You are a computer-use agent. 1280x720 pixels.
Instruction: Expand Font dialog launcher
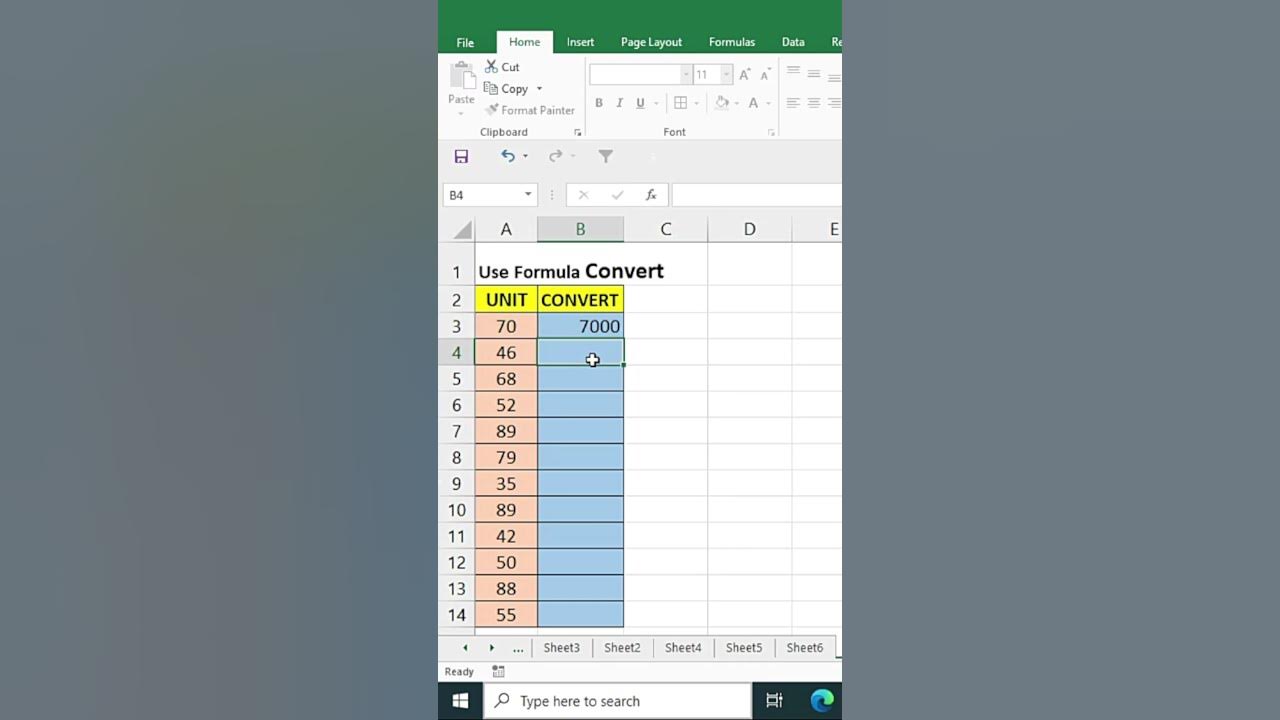[x=771, y=132]
